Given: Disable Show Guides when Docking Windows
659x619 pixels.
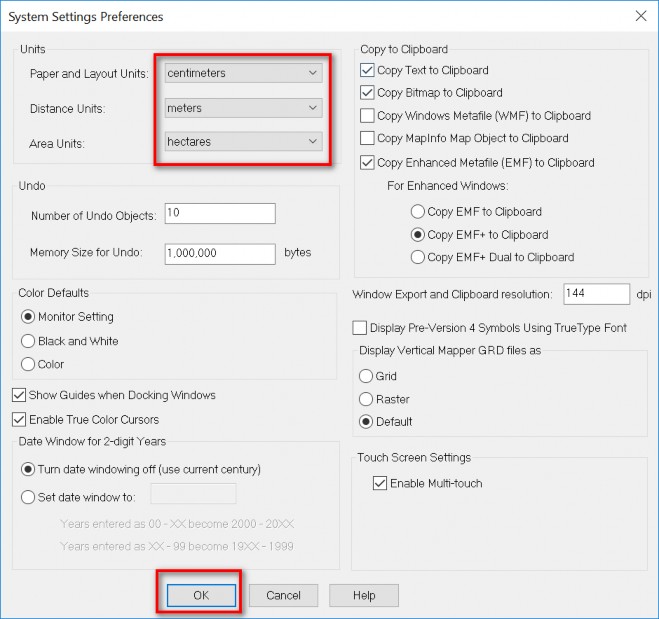Looking at the screenshot, I should (x=19, y=395).
